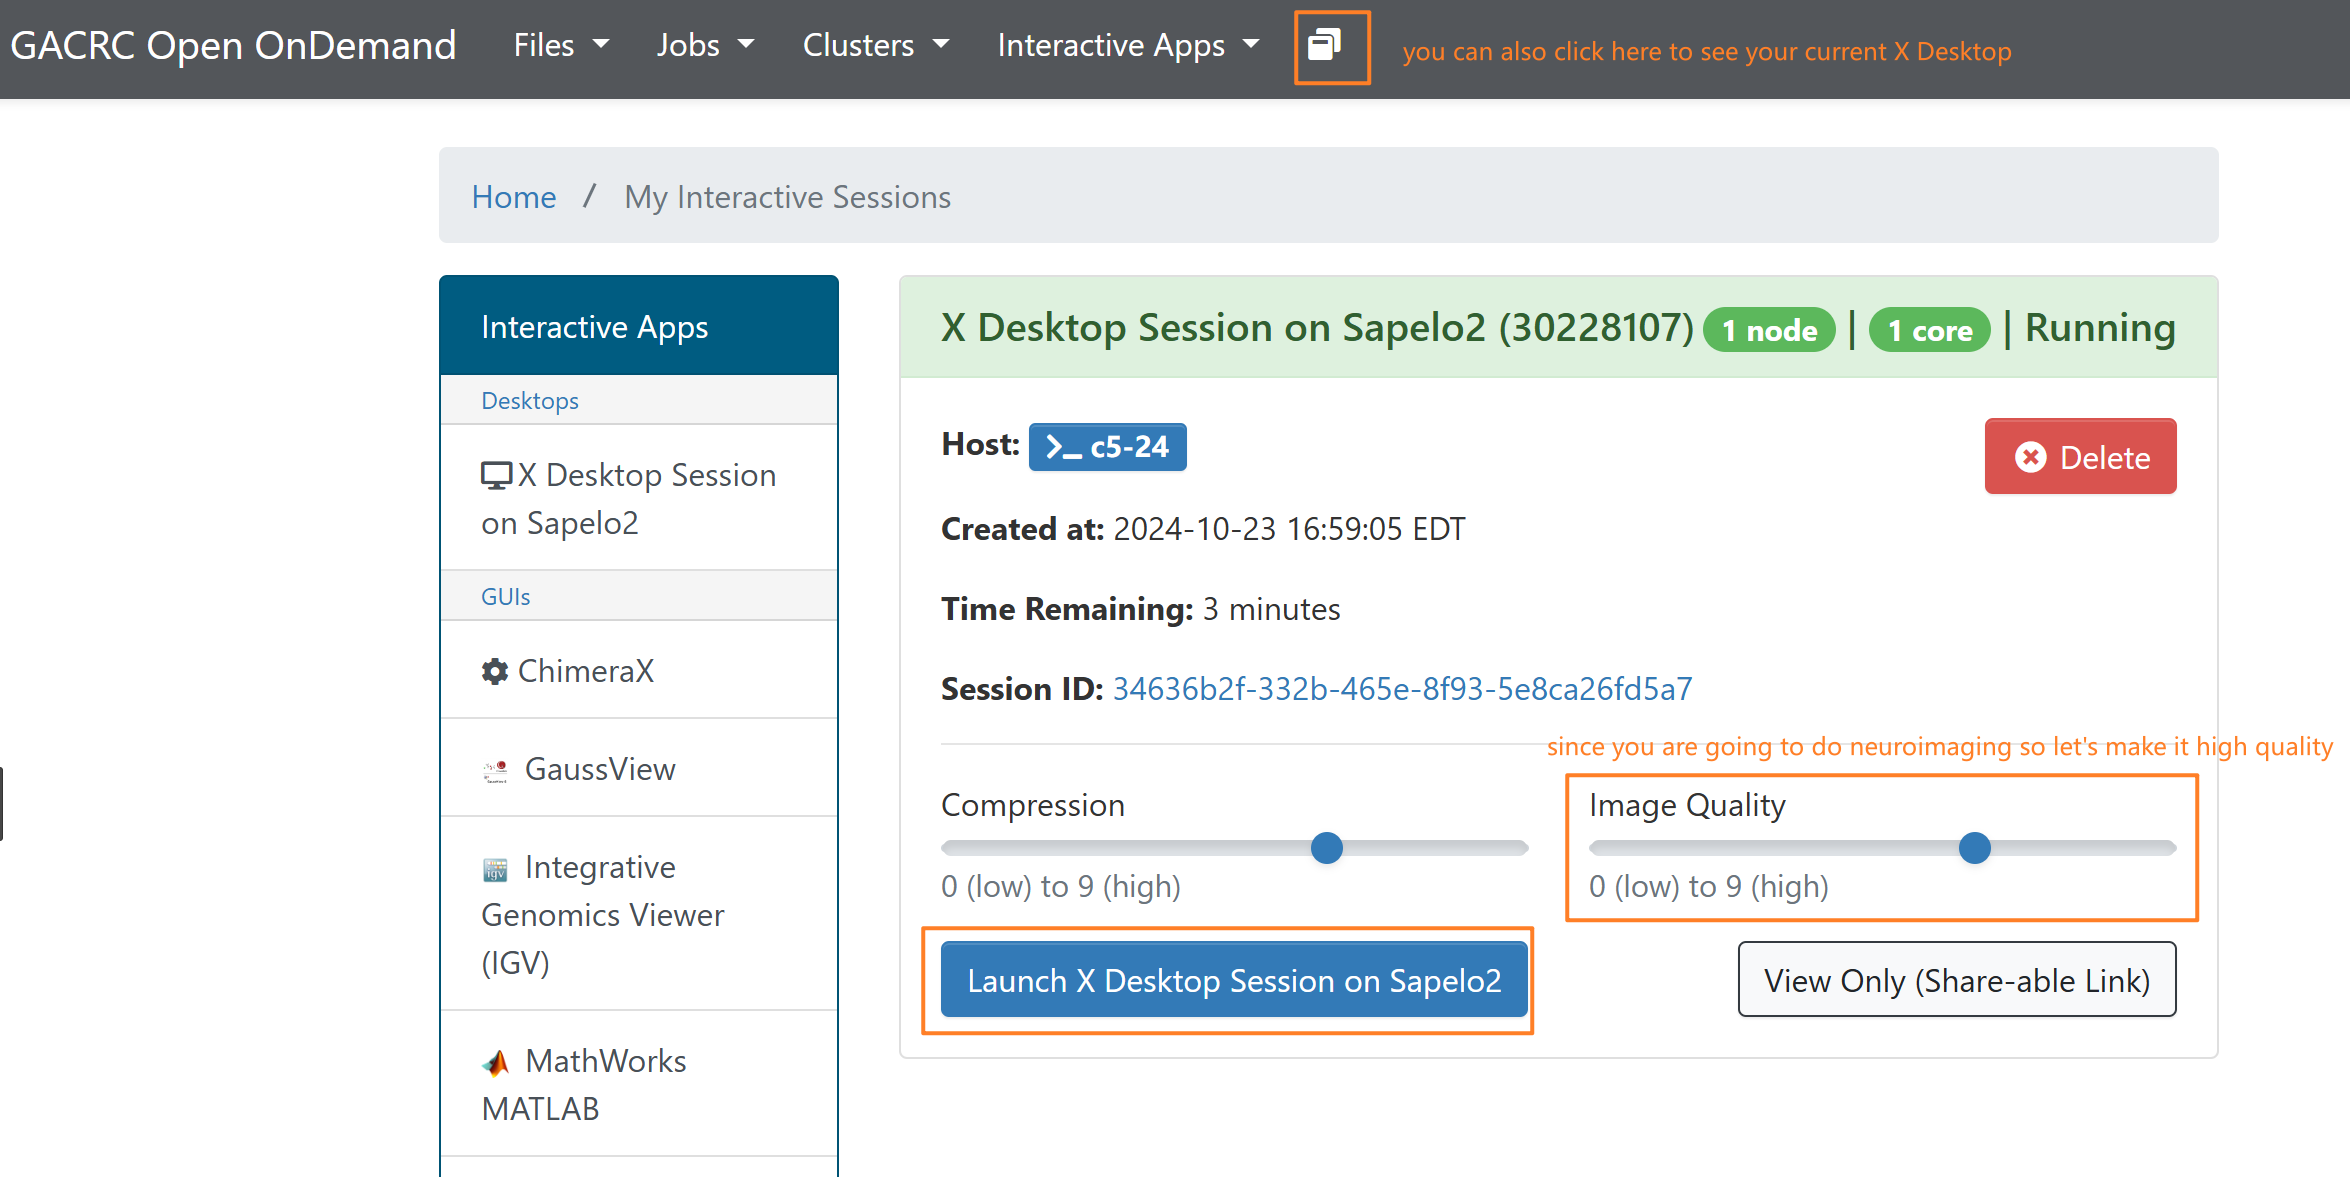Launch X Desktop Session on Sapelo2
The image size is (2350, 1177).
pyautogui.click(x=1234, y=980)
